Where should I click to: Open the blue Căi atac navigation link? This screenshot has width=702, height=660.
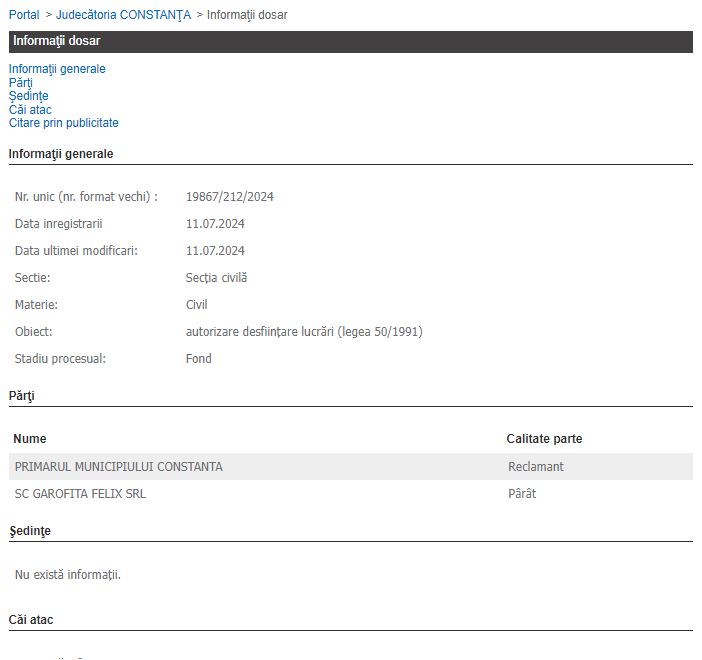click(30, 110)
